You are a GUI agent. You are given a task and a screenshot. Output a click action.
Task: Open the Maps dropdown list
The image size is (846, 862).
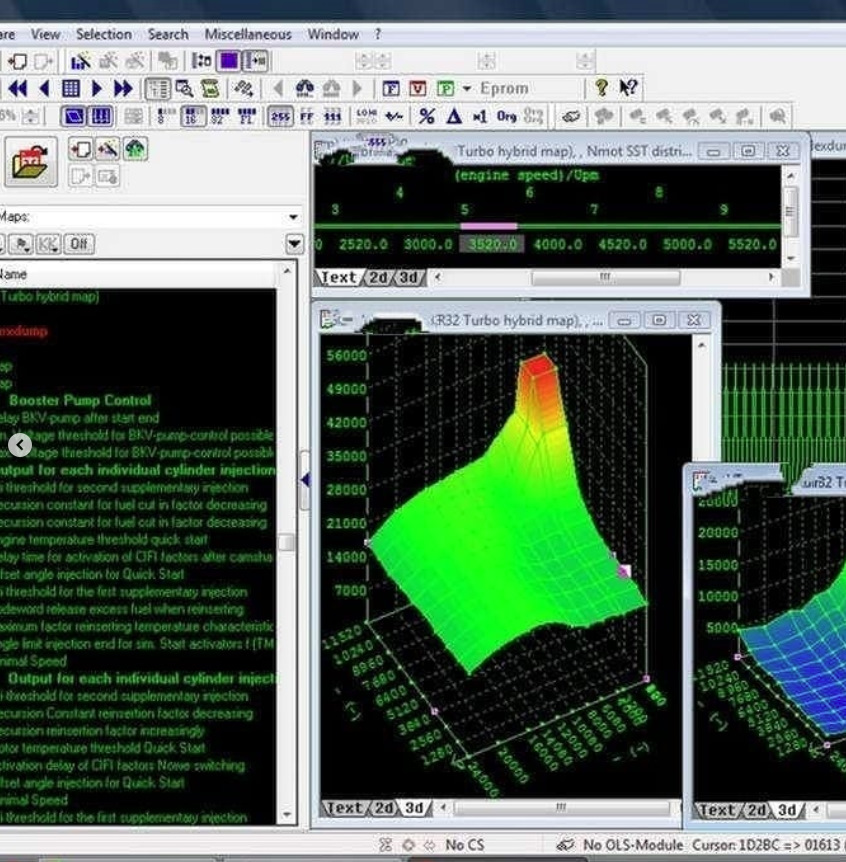click(x=293, y=217)
